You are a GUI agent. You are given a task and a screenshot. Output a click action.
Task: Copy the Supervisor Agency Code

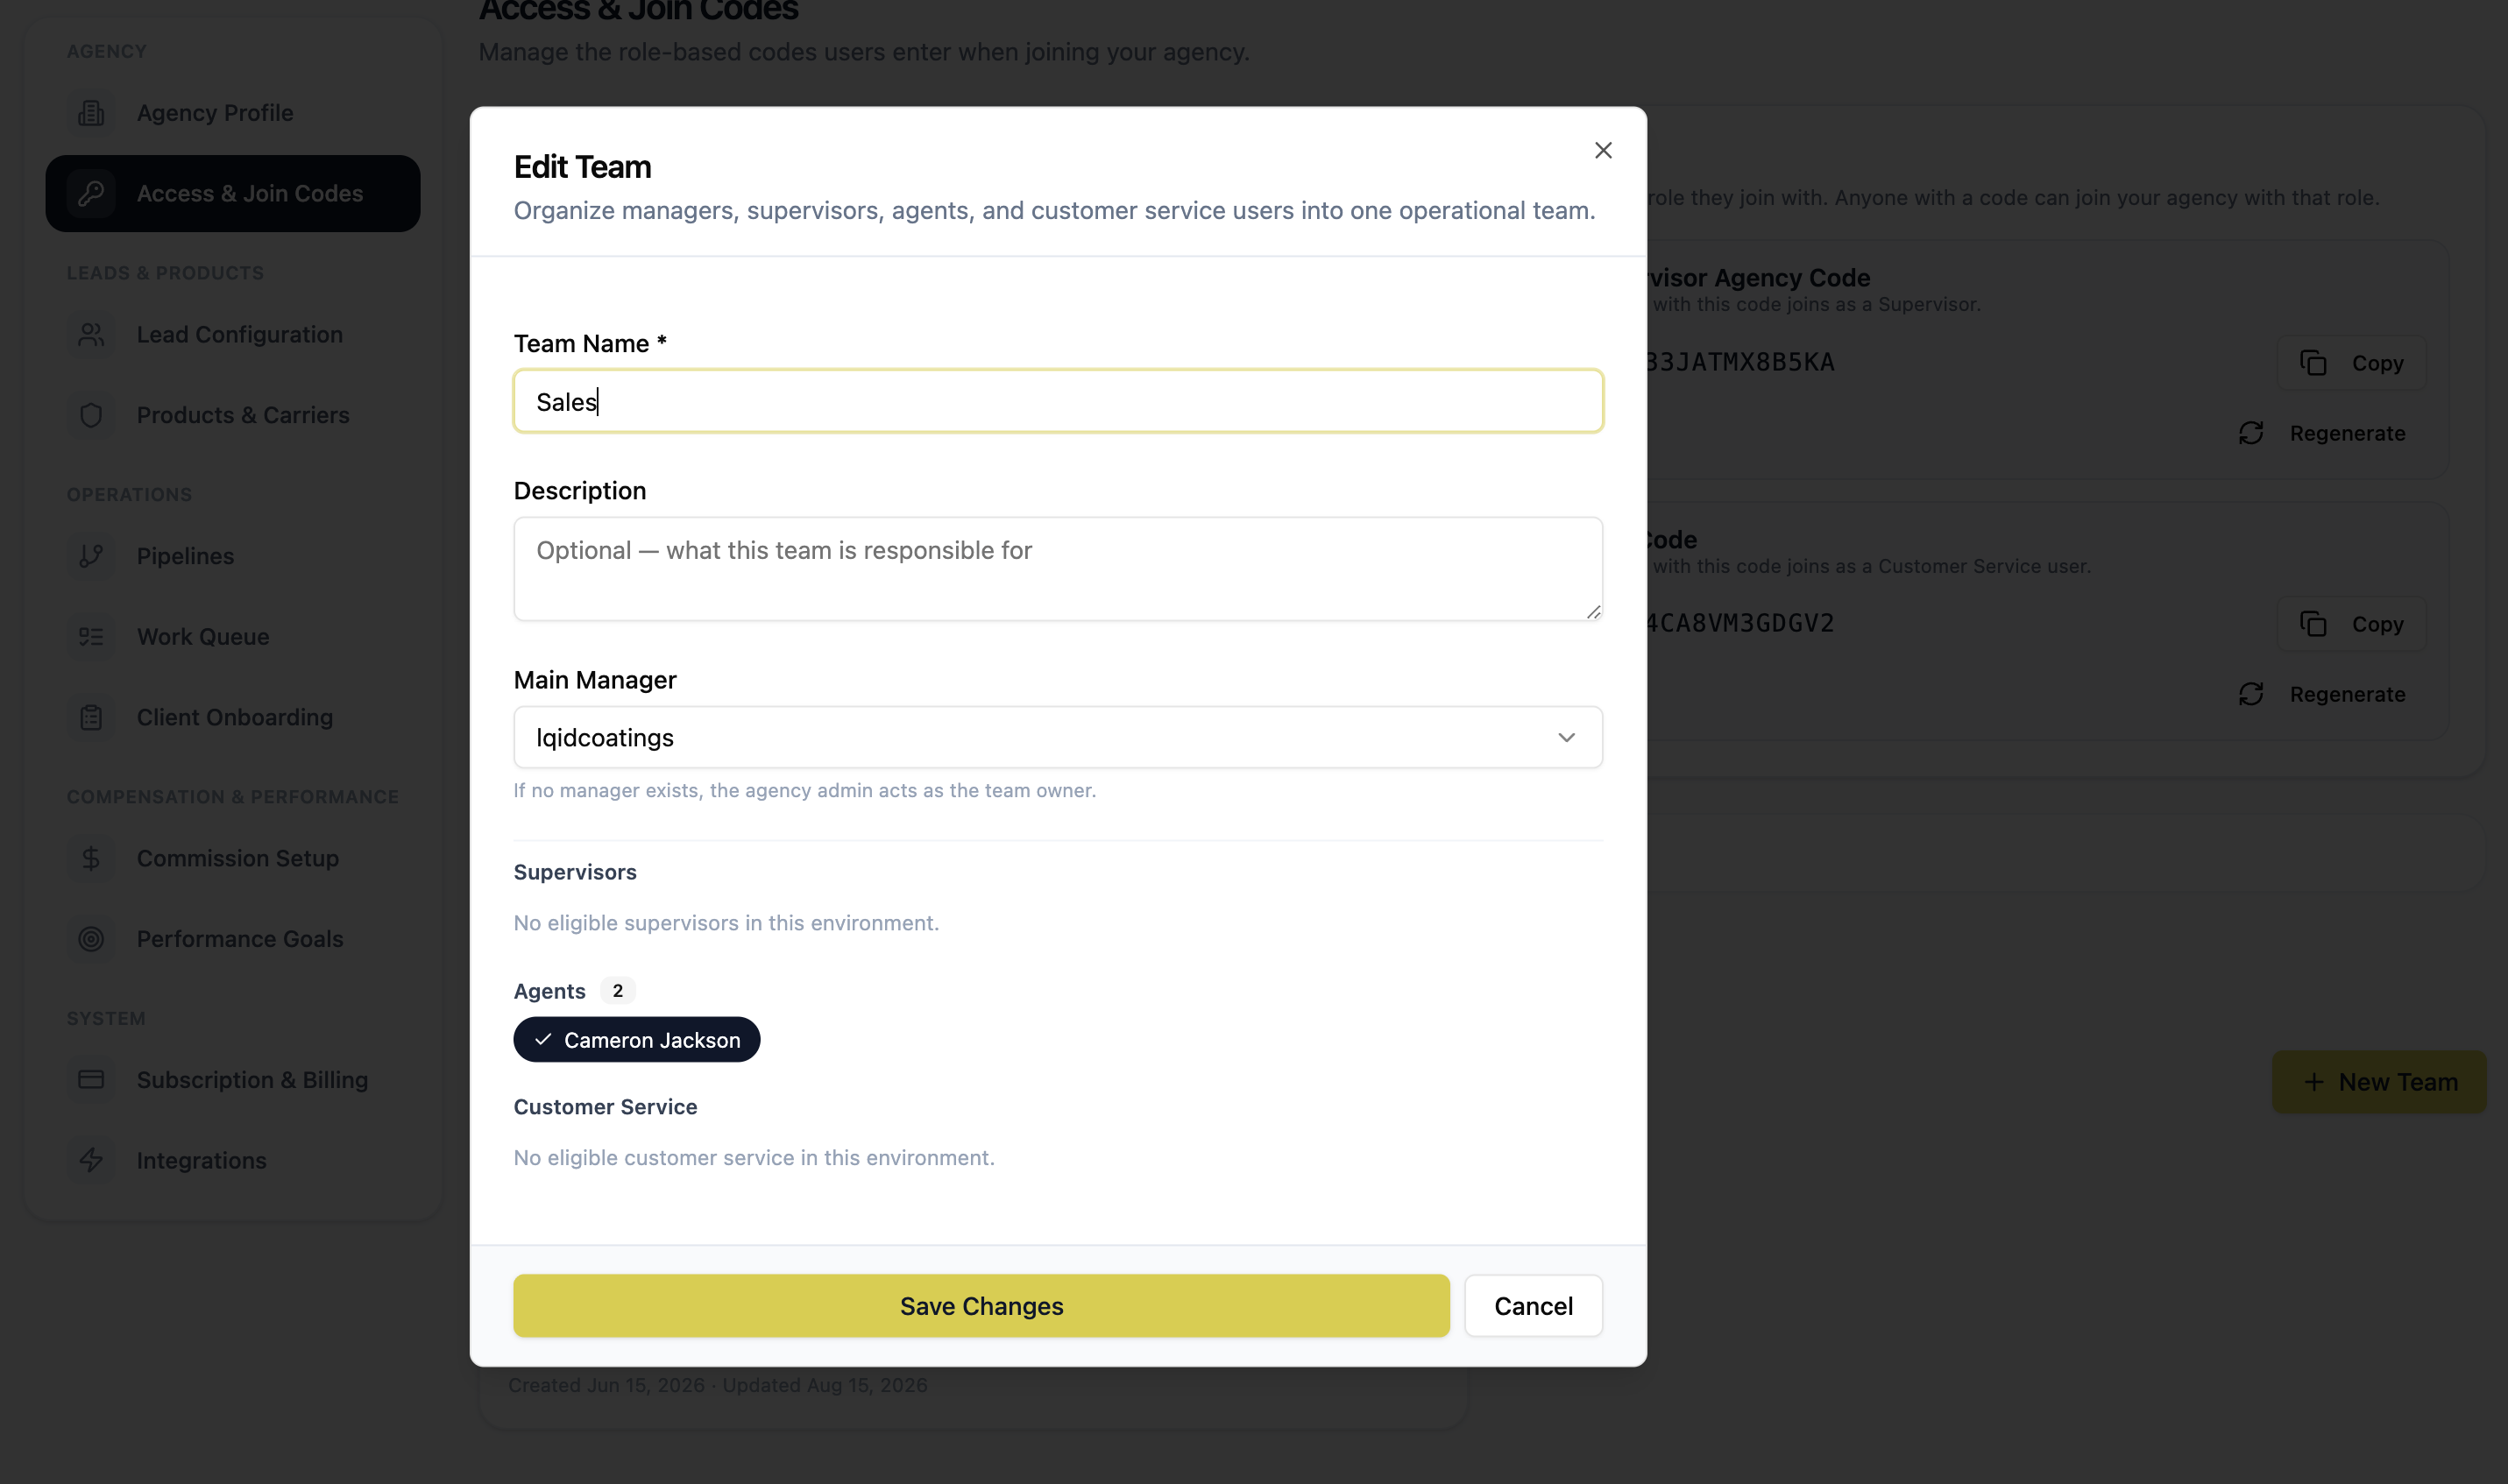tap(2352, 362)
